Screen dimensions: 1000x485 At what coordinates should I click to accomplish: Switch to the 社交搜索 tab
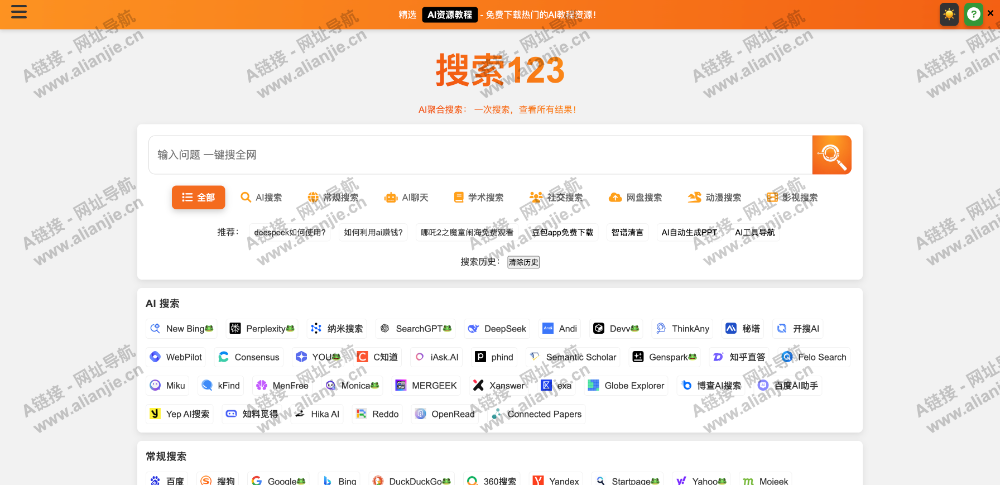click(556, 197)
